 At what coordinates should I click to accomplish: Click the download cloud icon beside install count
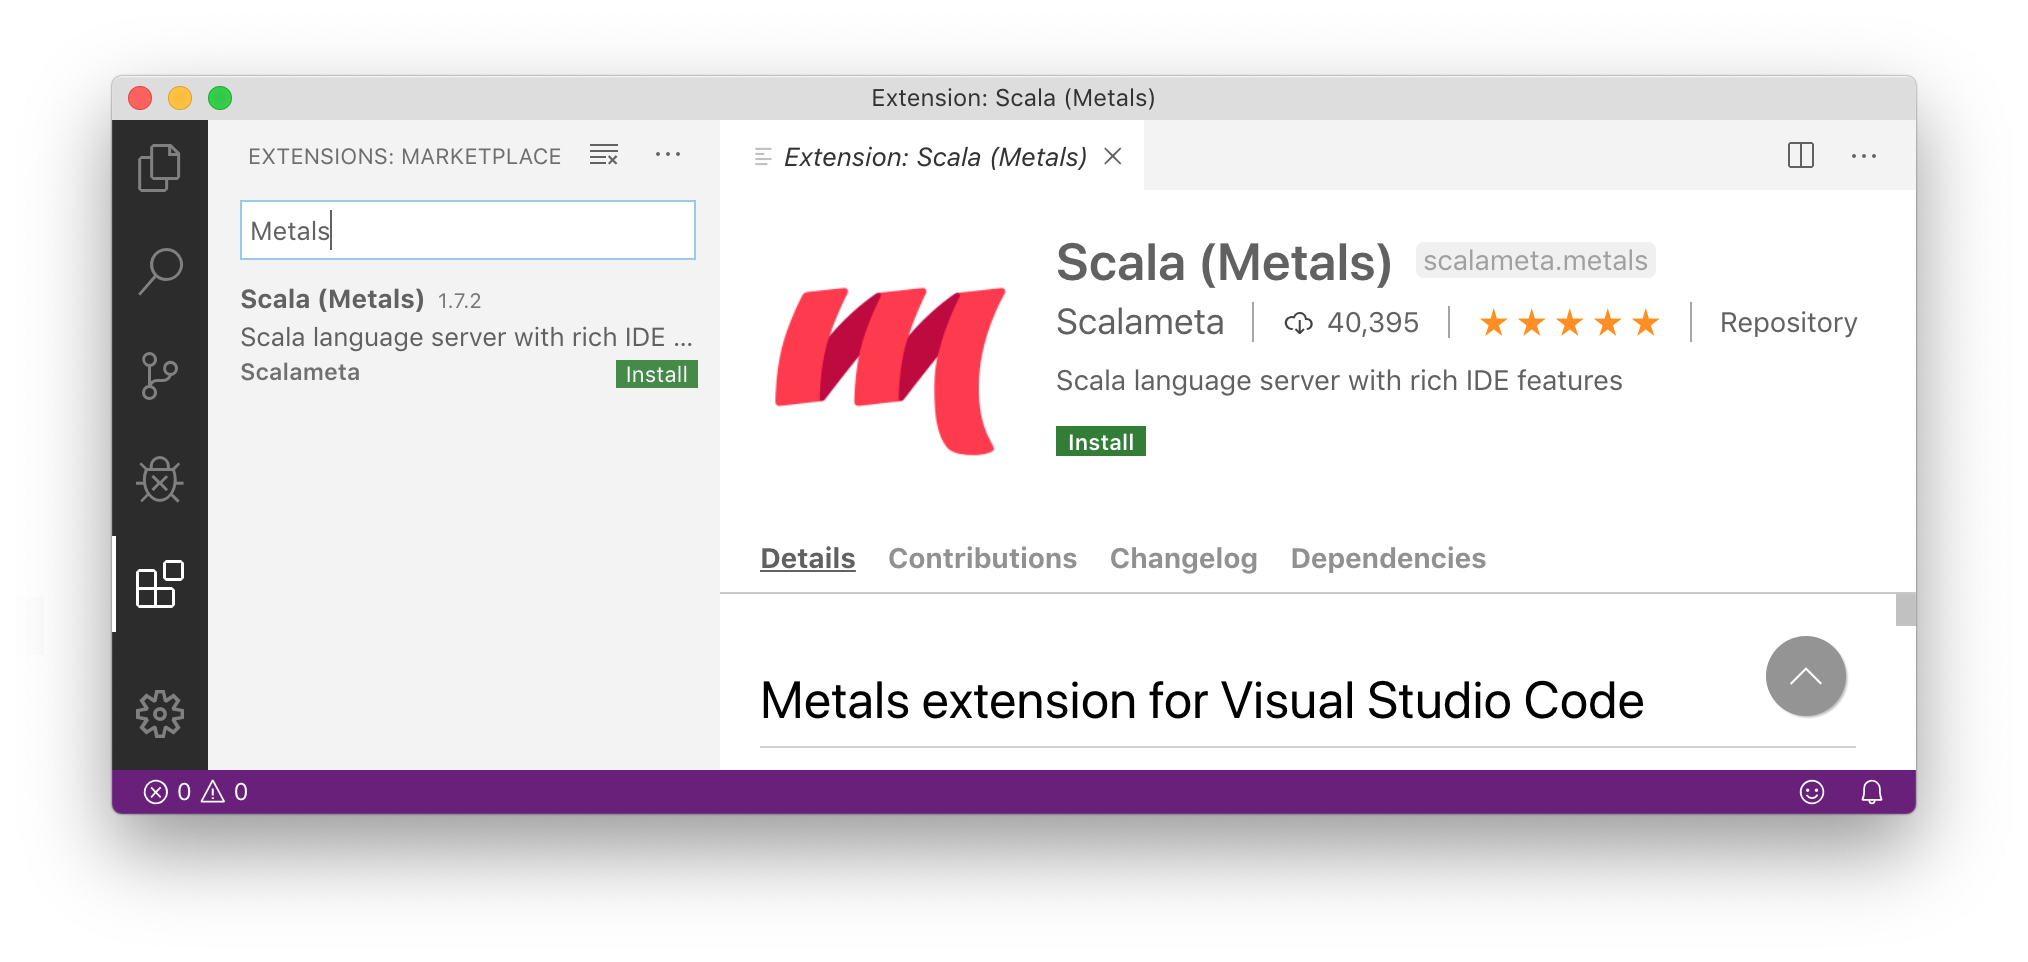[x=1298, y=323]
